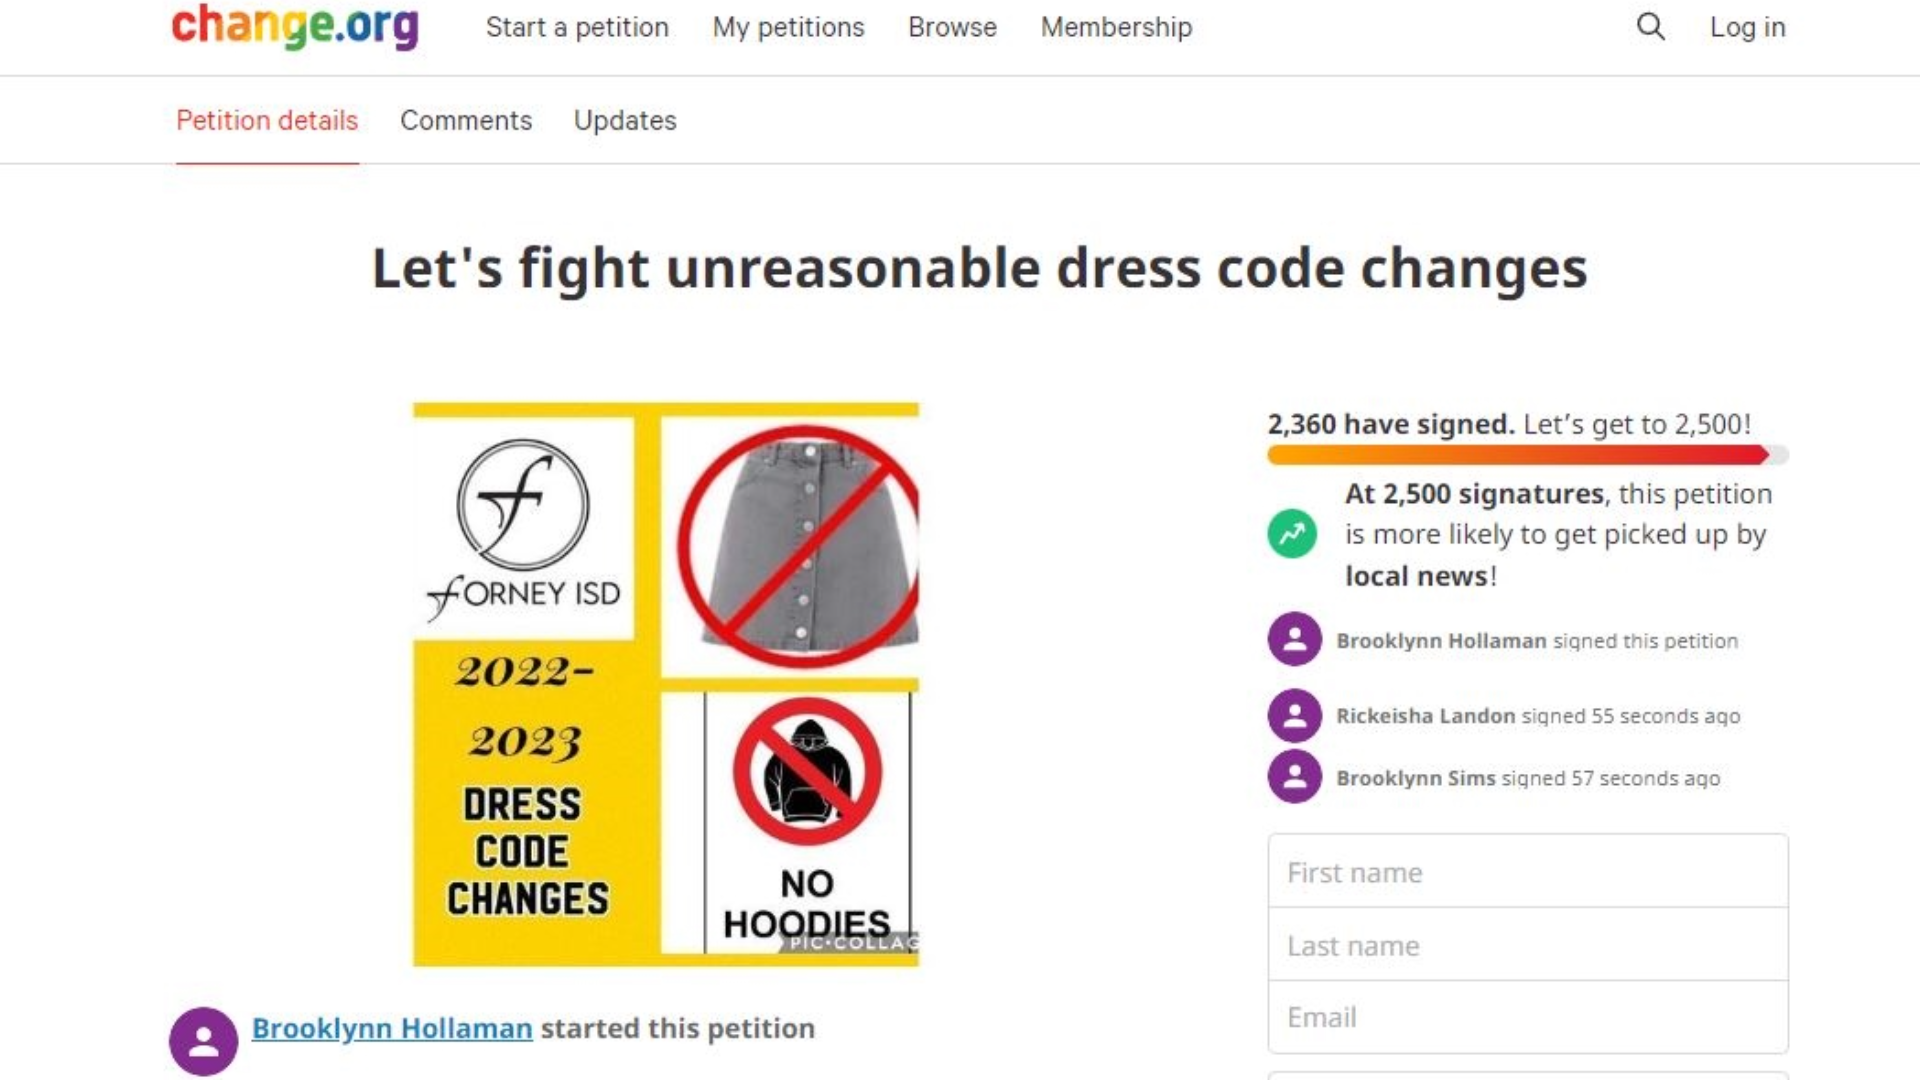
Task: Click the change.org logo
Action: (295, 27)
